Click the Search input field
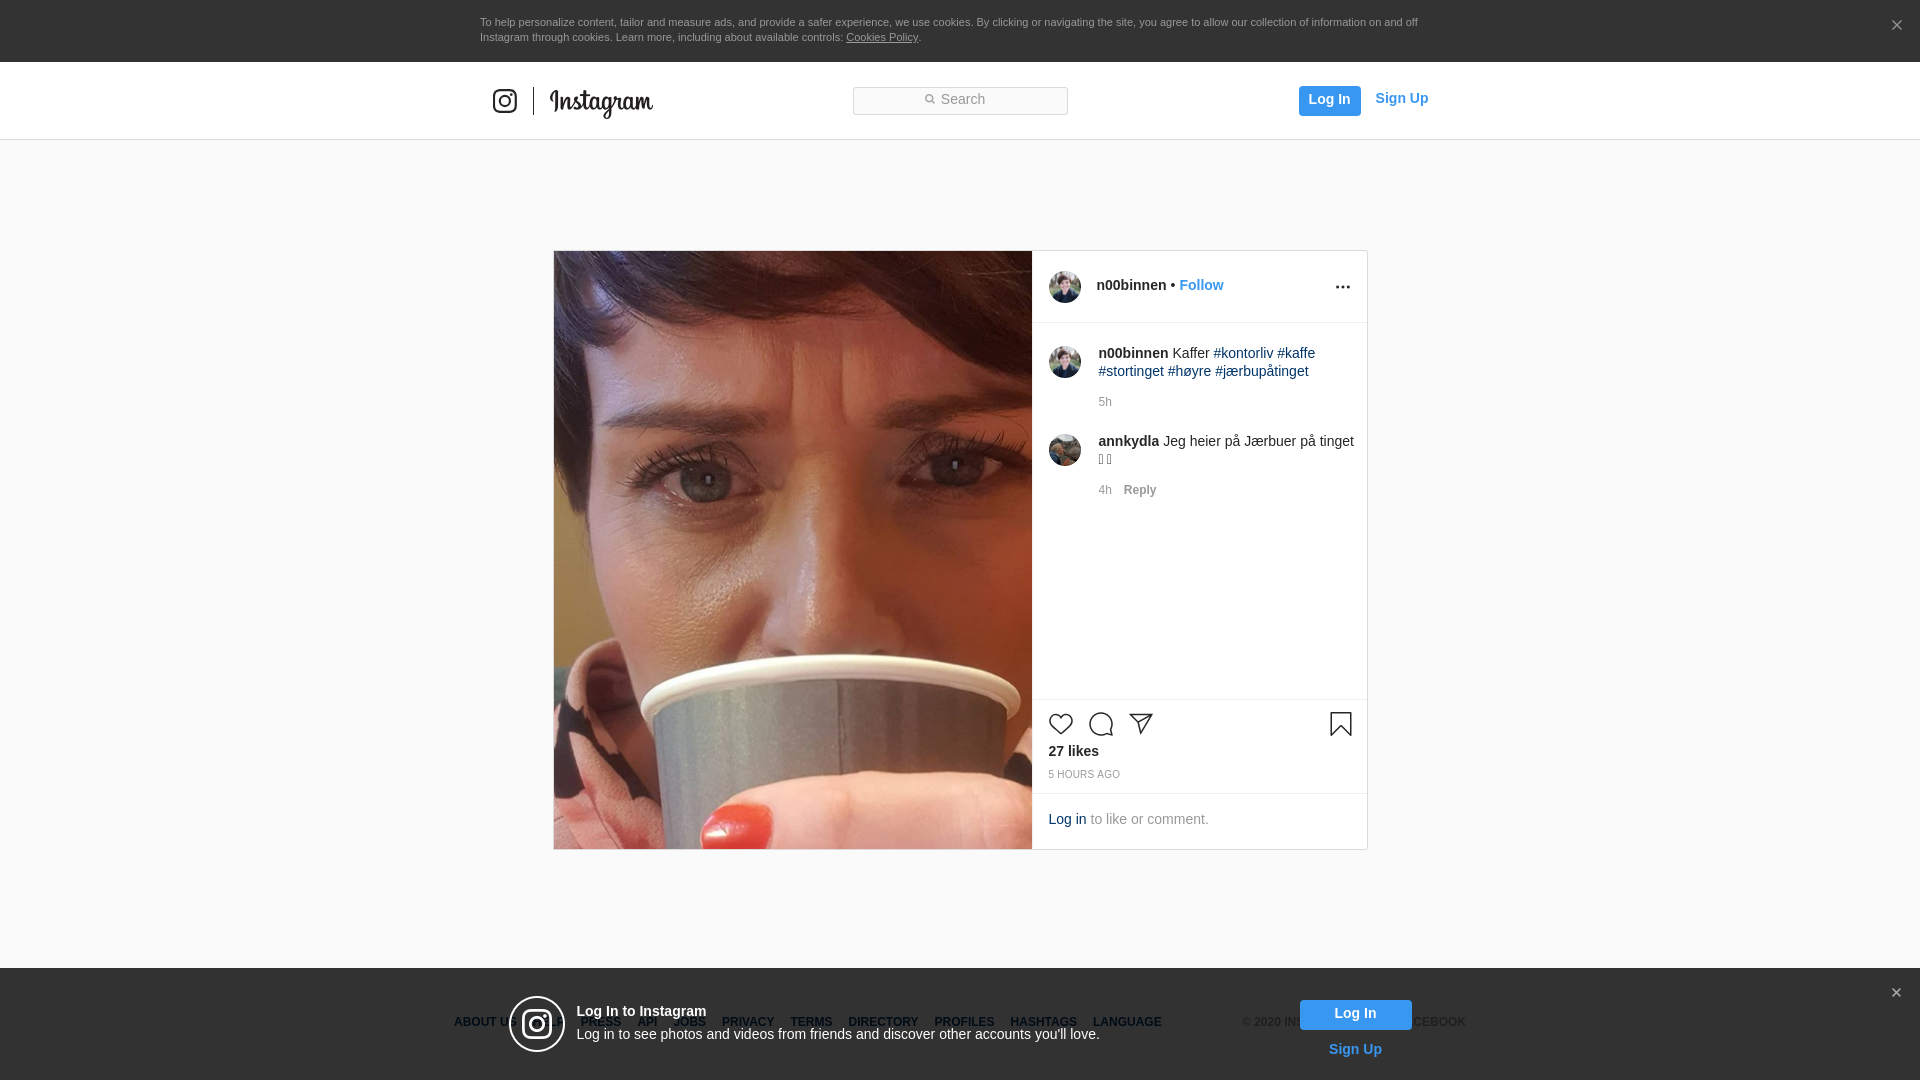Viewport: 1920px width, 1080px height. click(960, 100)
